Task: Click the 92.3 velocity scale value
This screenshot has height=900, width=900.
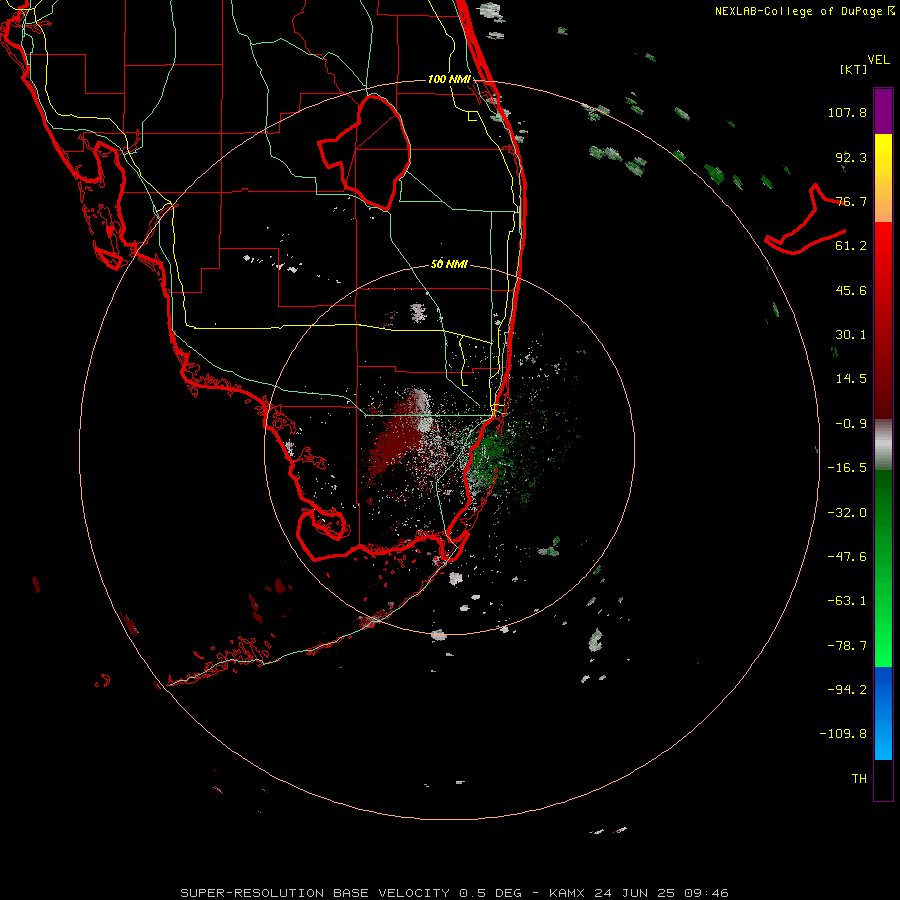Action: click(x=851, y=157)
